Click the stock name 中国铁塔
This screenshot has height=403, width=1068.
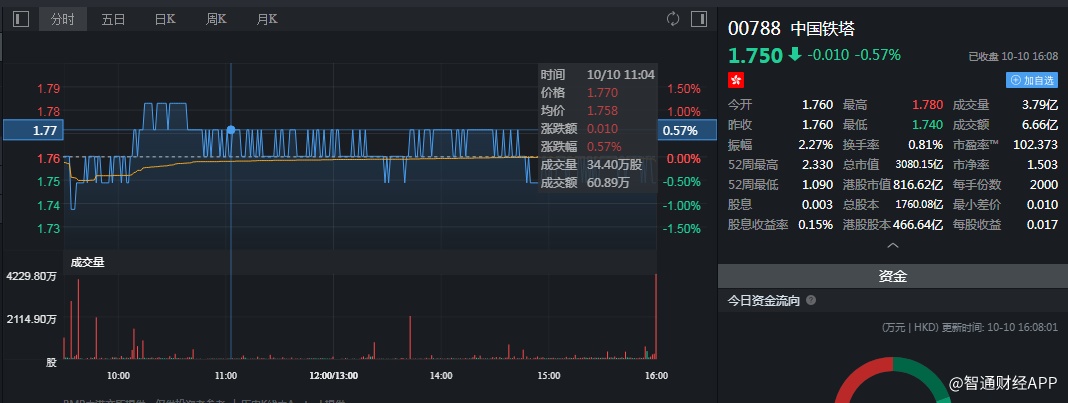coord(822,29)
